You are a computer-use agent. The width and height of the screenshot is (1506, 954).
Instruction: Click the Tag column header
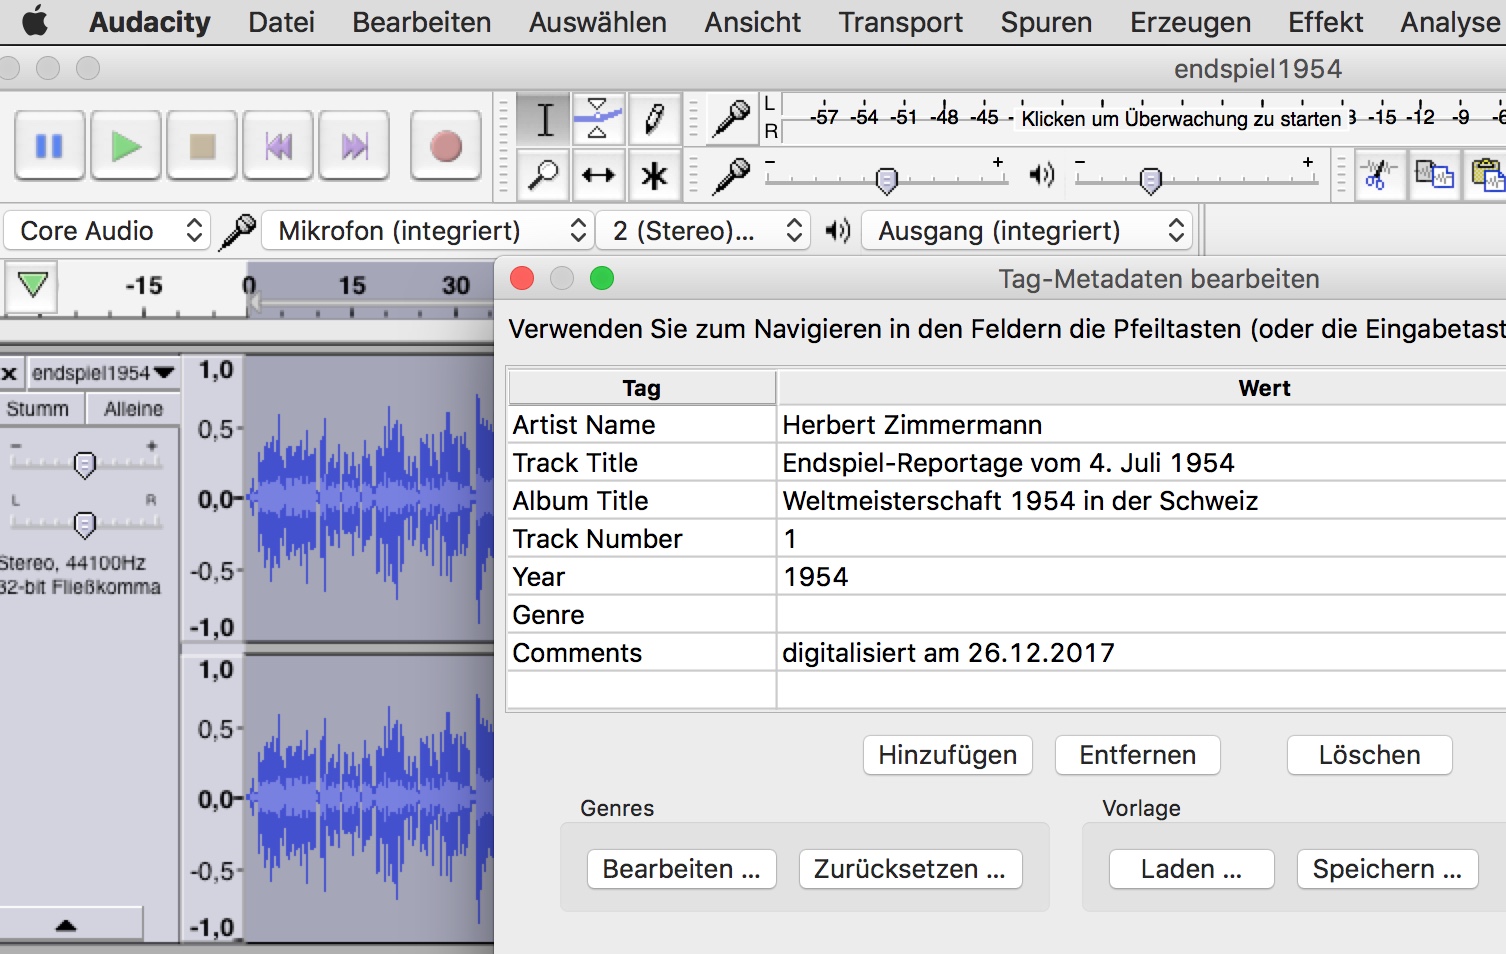[x=642, y=388]
